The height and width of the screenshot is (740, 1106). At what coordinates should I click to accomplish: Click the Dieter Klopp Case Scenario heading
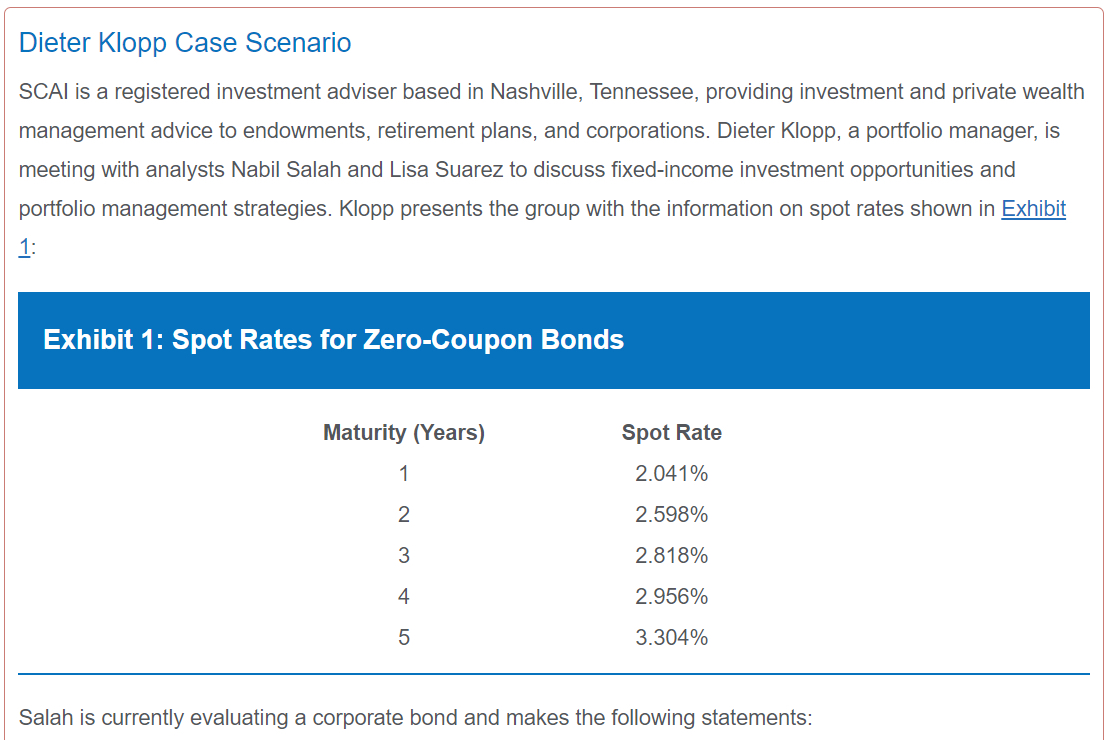click(185, 43)
